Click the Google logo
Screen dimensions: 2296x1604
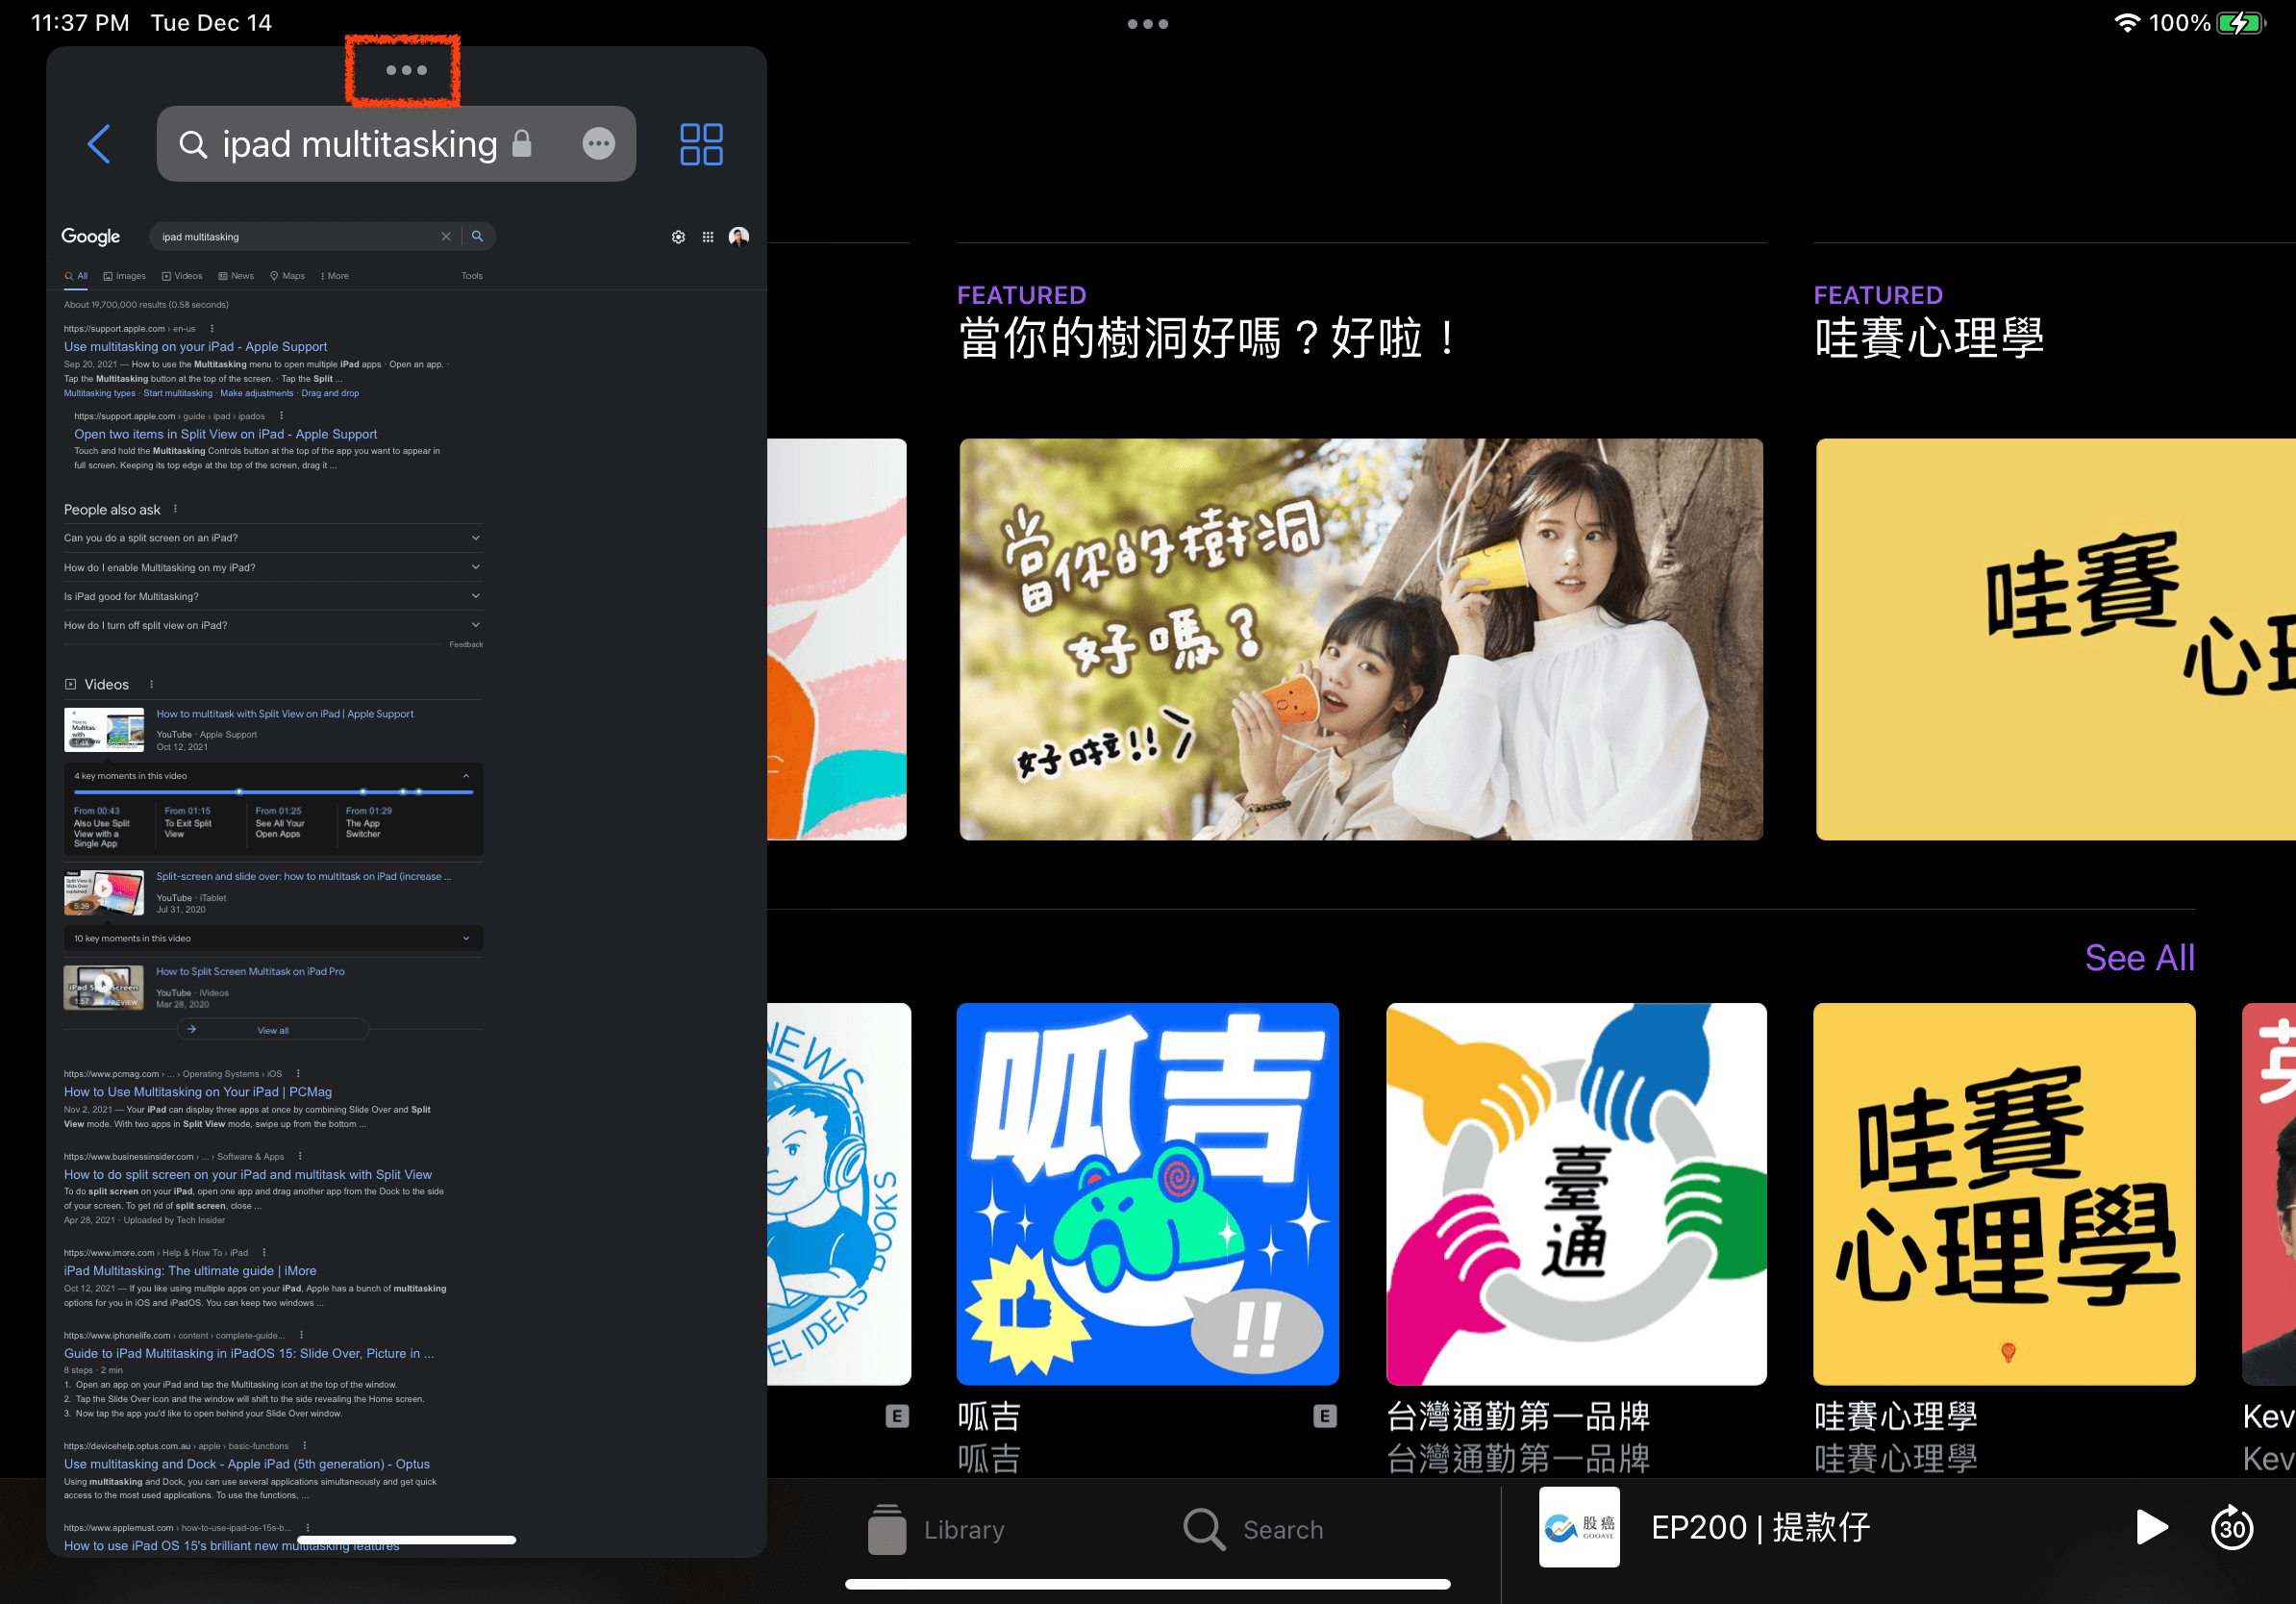click(x=91, y=237)
